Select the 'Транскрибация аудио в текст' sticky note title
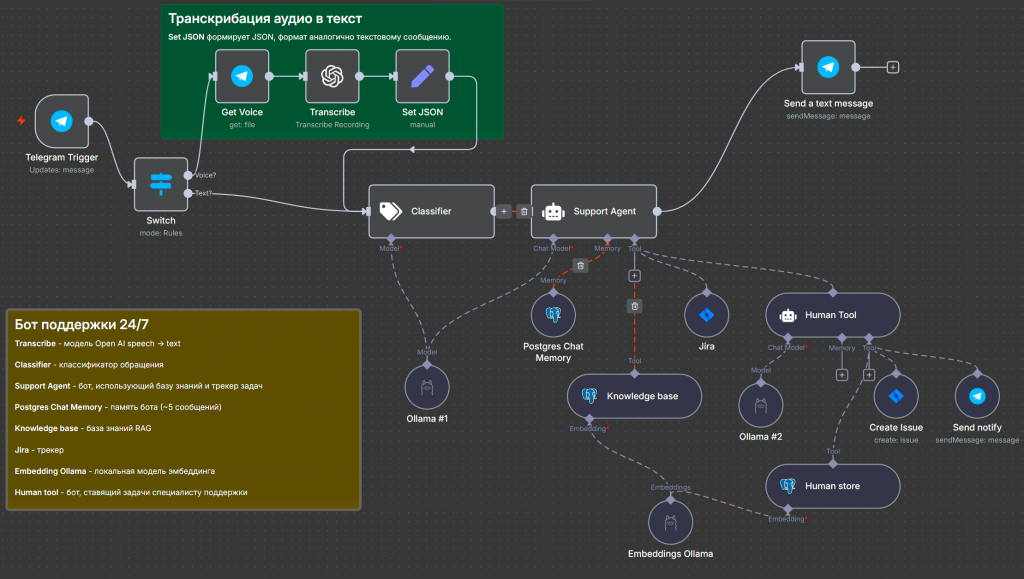 (x=265, y=19)
